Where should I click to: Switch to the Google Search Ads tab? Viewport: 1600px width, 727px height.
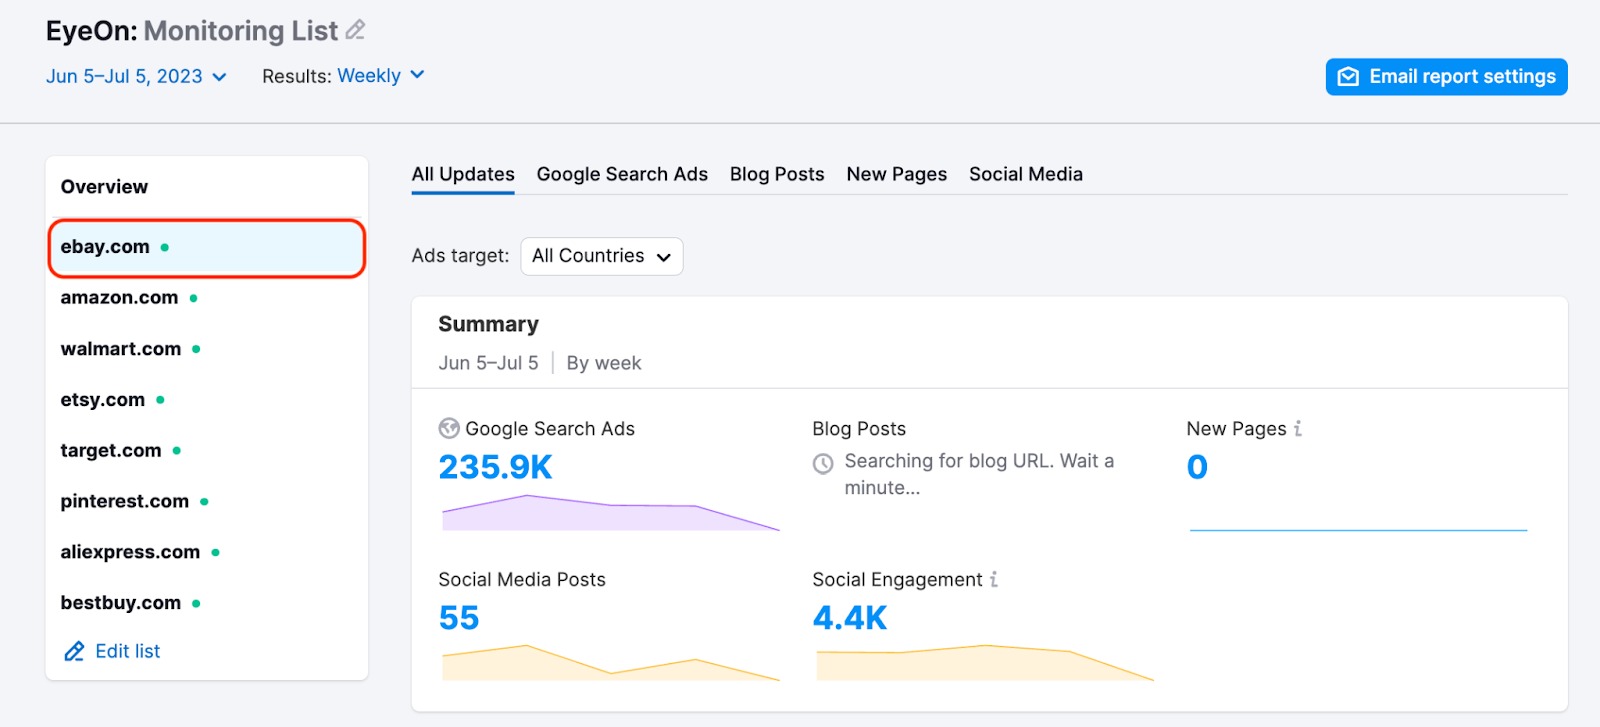[x=622, y=174]
